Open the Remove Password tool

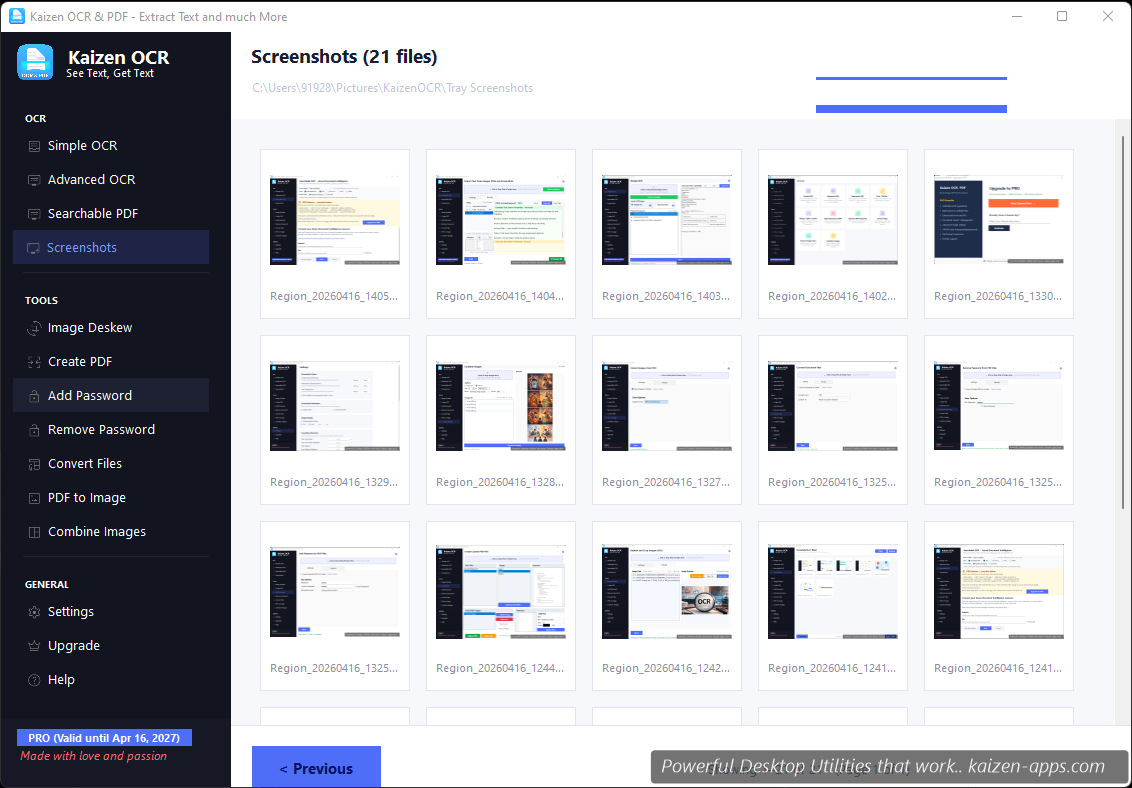[x=99, y=429]
